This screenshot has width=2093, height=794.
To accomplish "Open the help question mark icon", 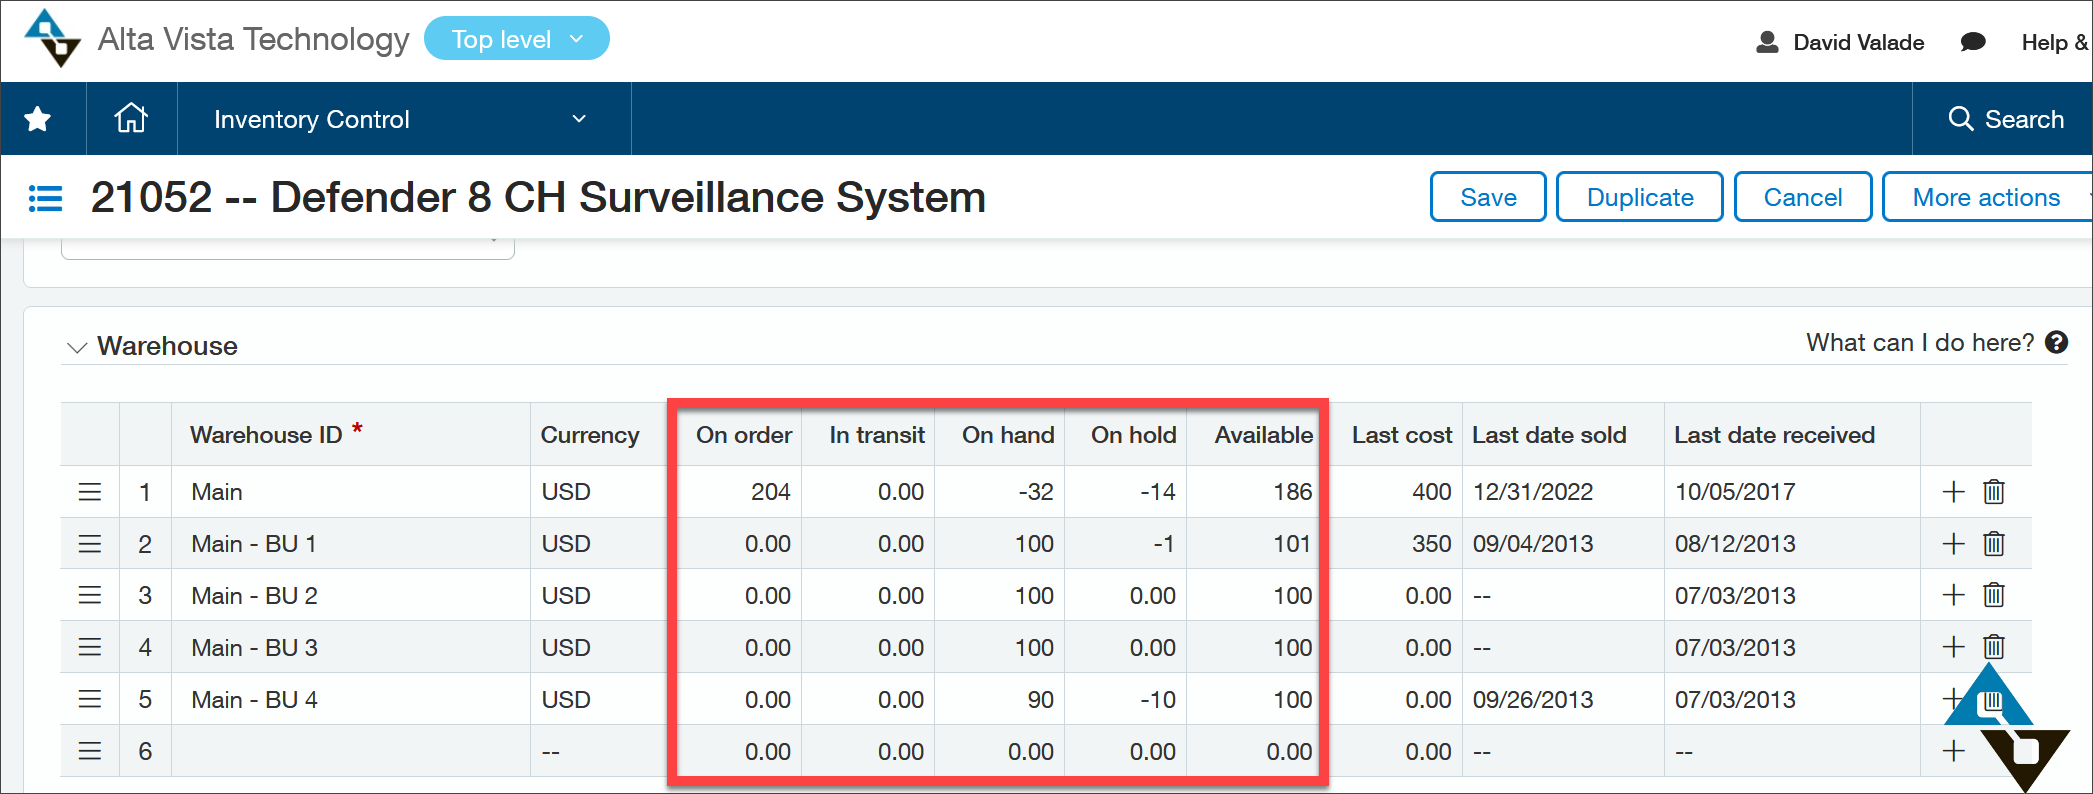I will [x=2056, y=343].
